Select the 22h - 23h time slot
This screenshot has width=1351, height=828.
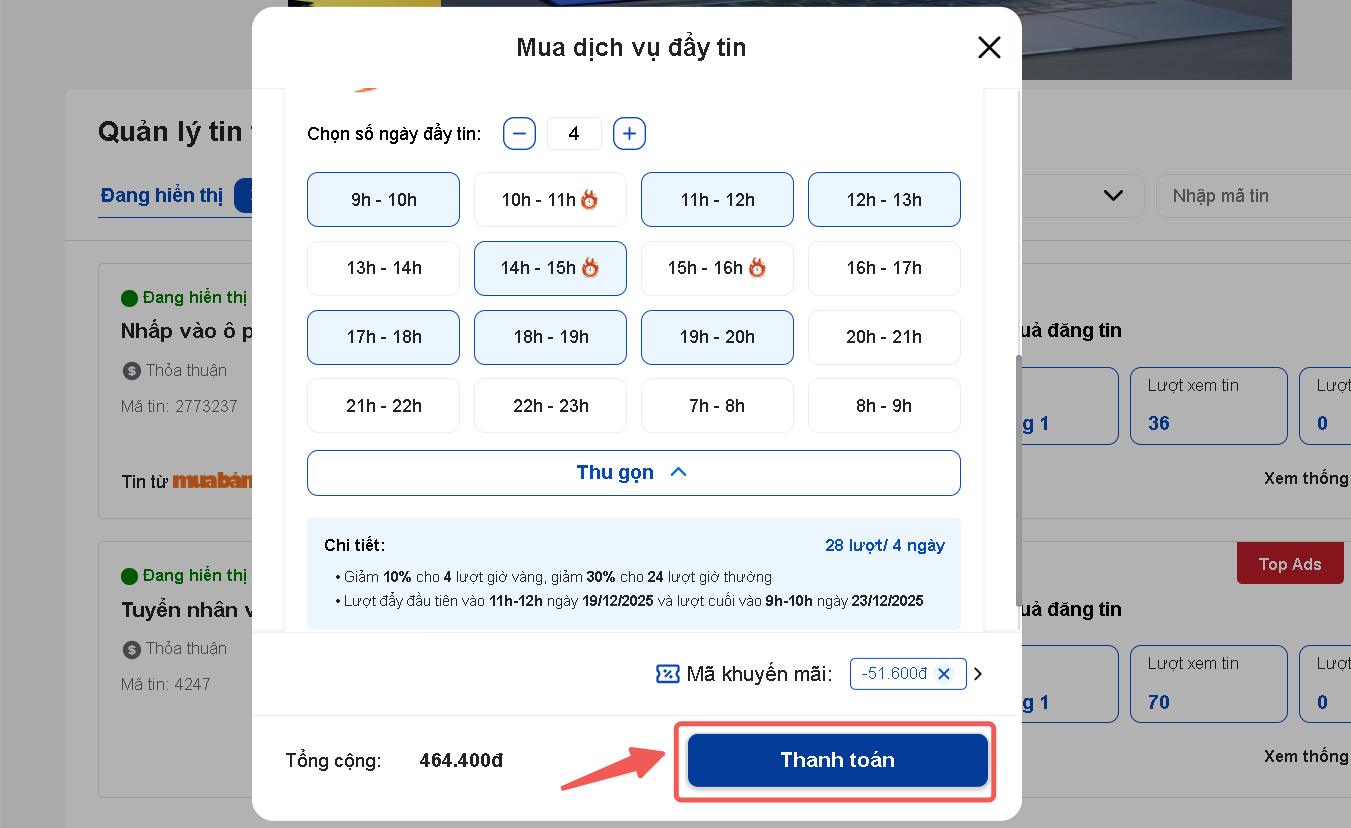click(550, 405)
